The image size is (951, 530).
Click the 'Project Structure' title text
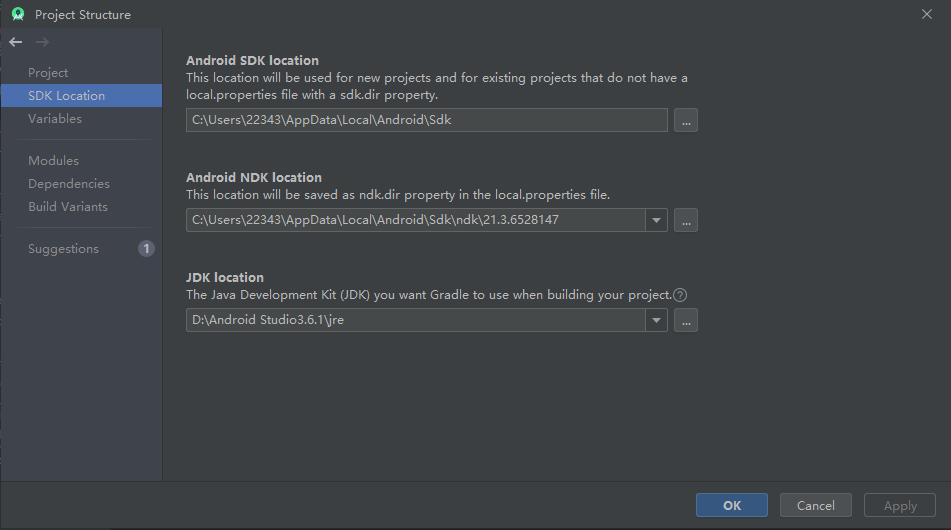83,15
